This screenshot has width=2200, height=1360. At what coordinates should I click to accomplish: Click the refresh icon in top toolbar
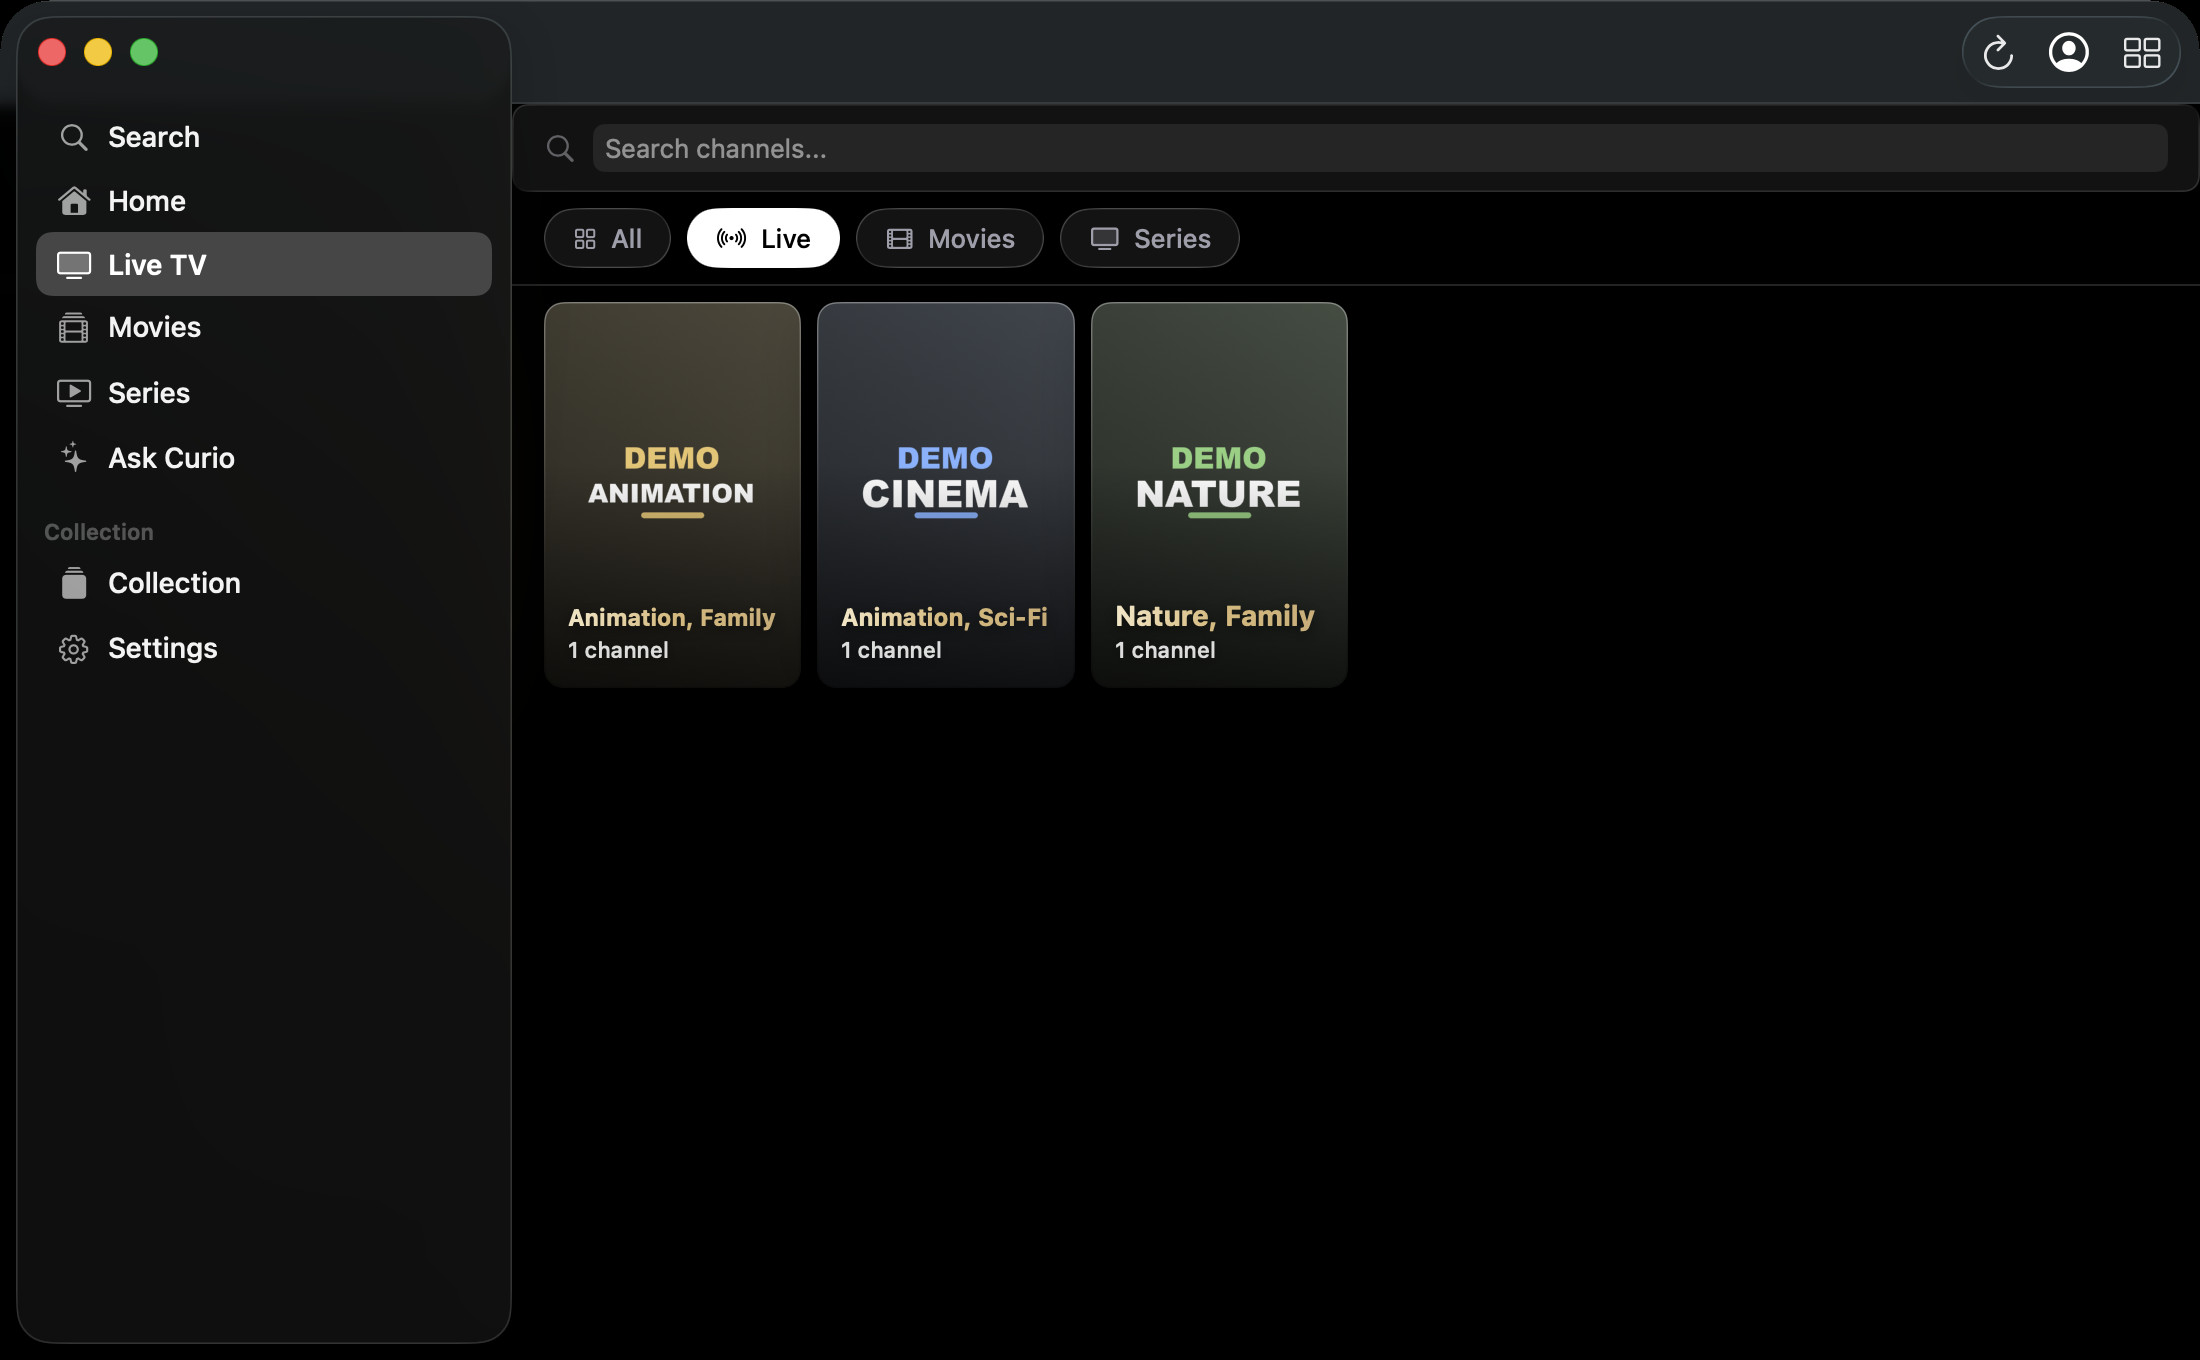[x=1998, y=52]
